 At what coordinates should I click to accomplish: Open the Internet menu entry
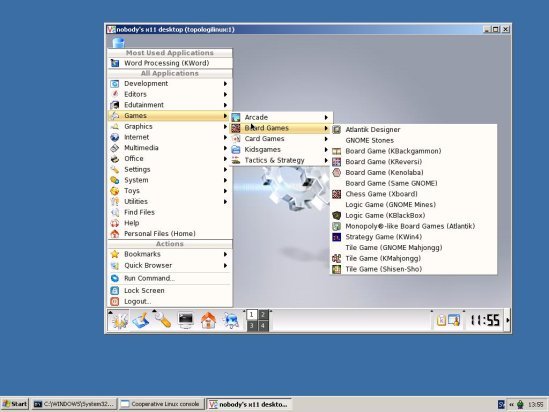(170, 137)
